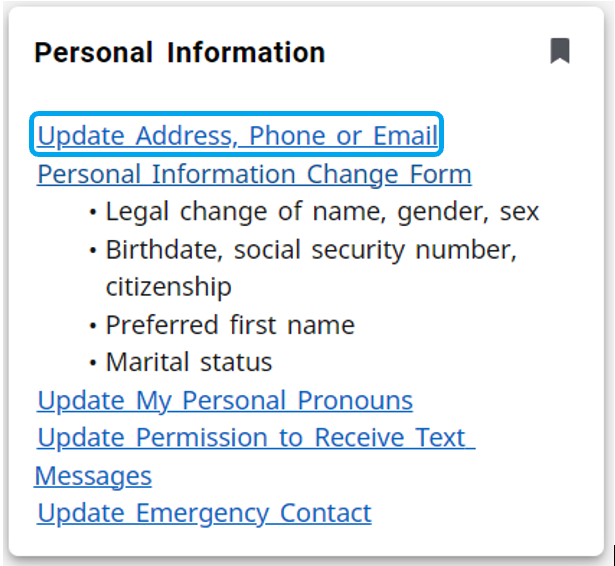Open the Personal Information Change Form link

tap(254, 174)
